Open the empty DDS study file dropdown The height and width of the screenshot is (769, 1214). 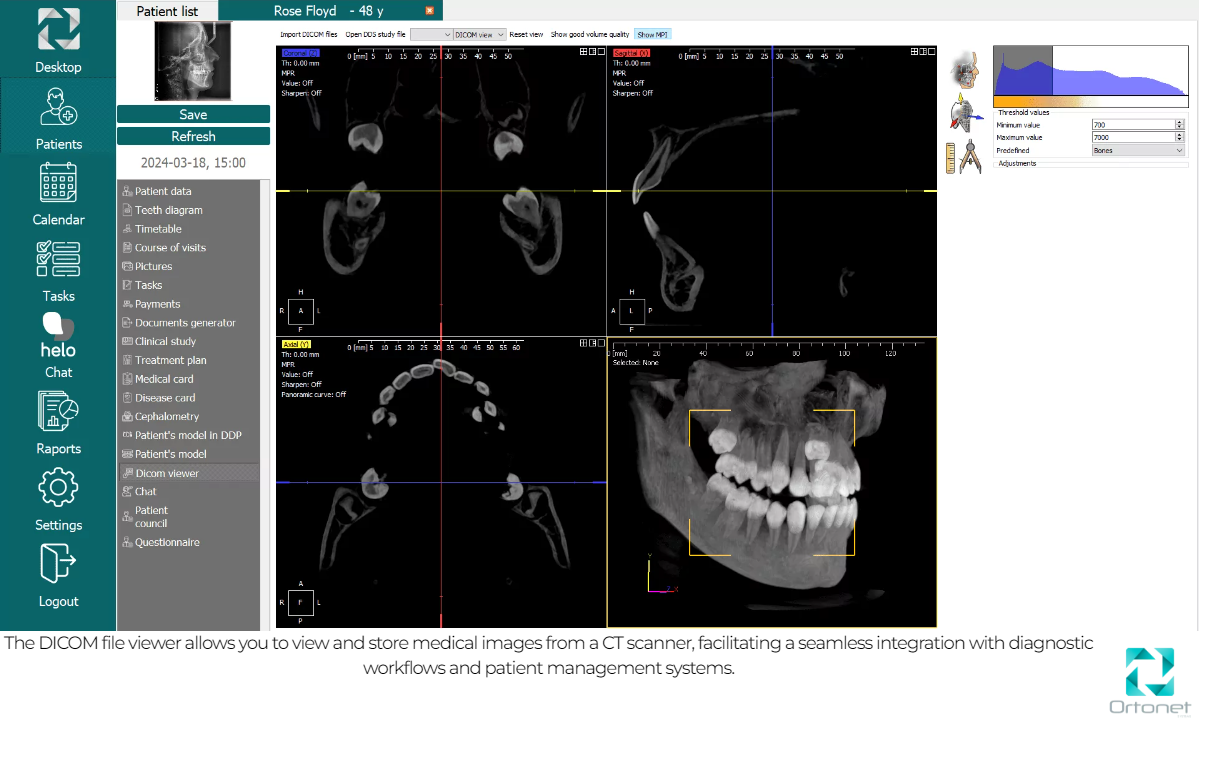[430, 34]
